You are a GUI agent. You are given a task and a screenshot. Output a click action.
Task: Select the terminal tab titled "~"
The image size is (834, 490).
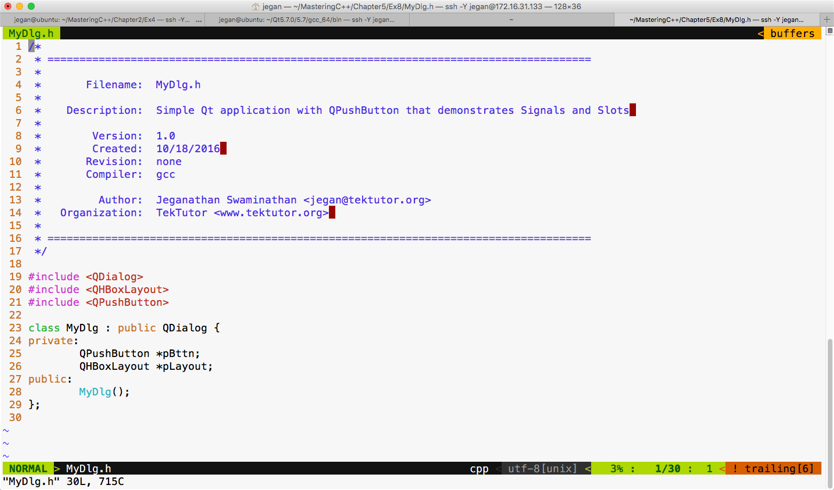tap(511, 20)
